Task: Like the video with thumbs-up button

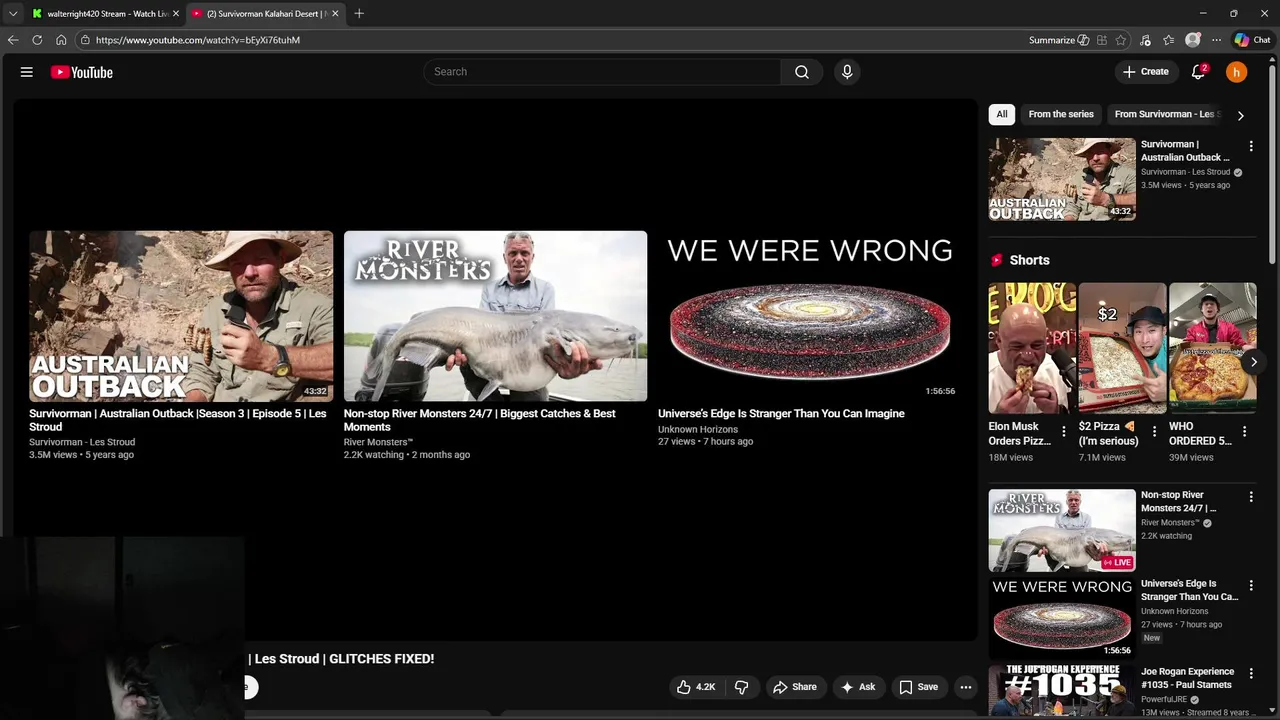Action: click(x=696, y=687)
